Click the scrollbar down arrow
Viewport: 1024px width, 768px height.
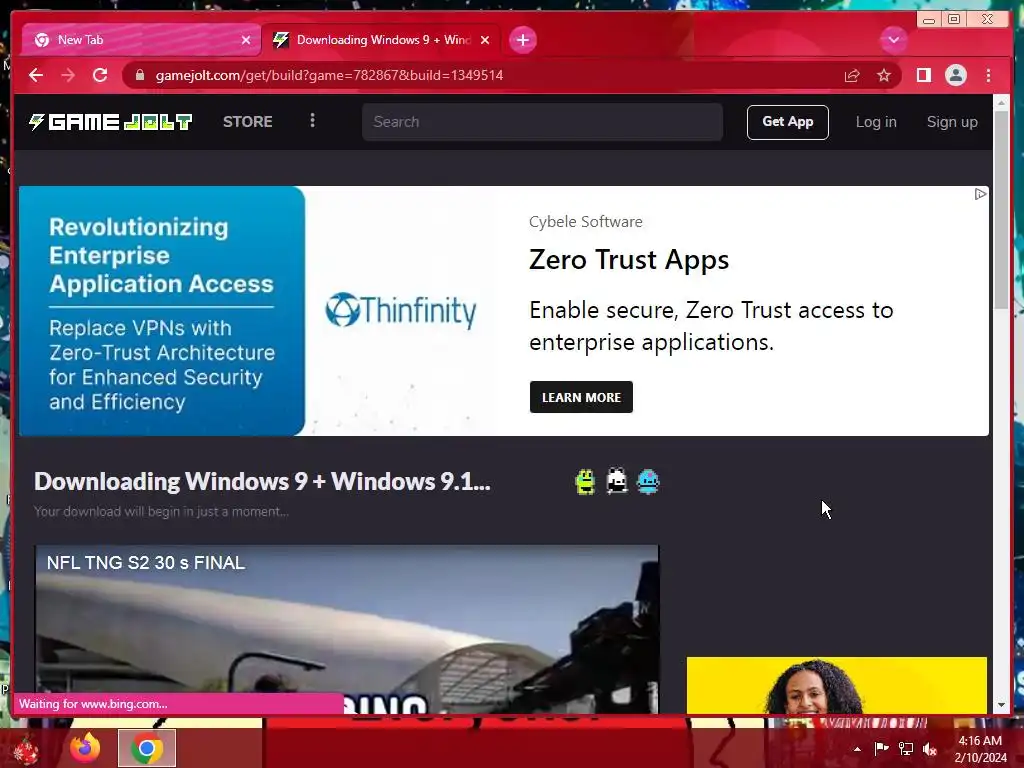click(x=1001, y=705)
